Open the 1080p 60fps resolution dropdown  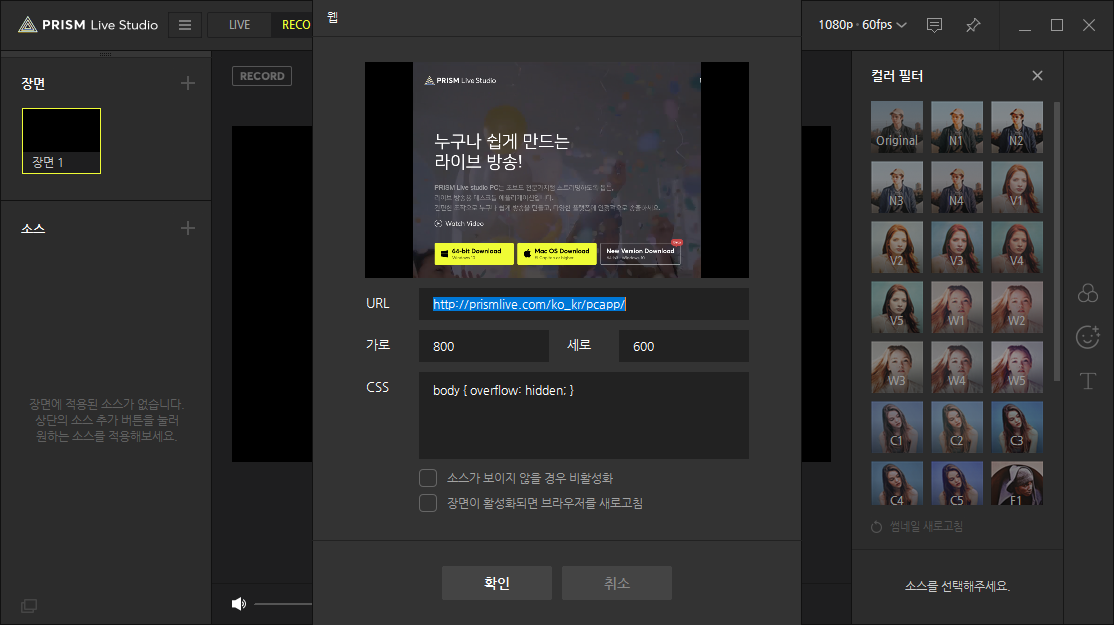pyautogui.click(x=862, y=25)
